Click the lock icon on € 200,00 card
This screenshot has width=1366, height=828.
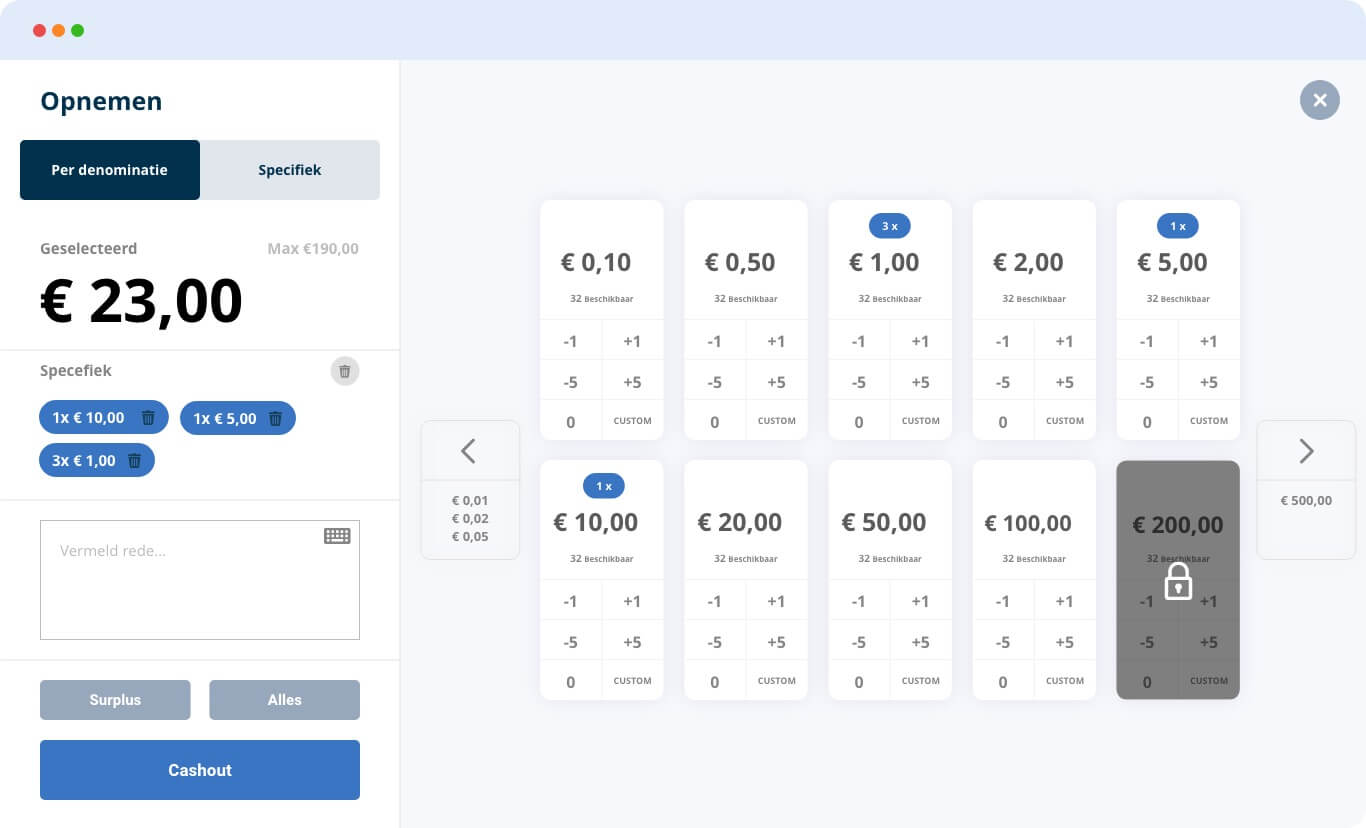pos(1178,581)
